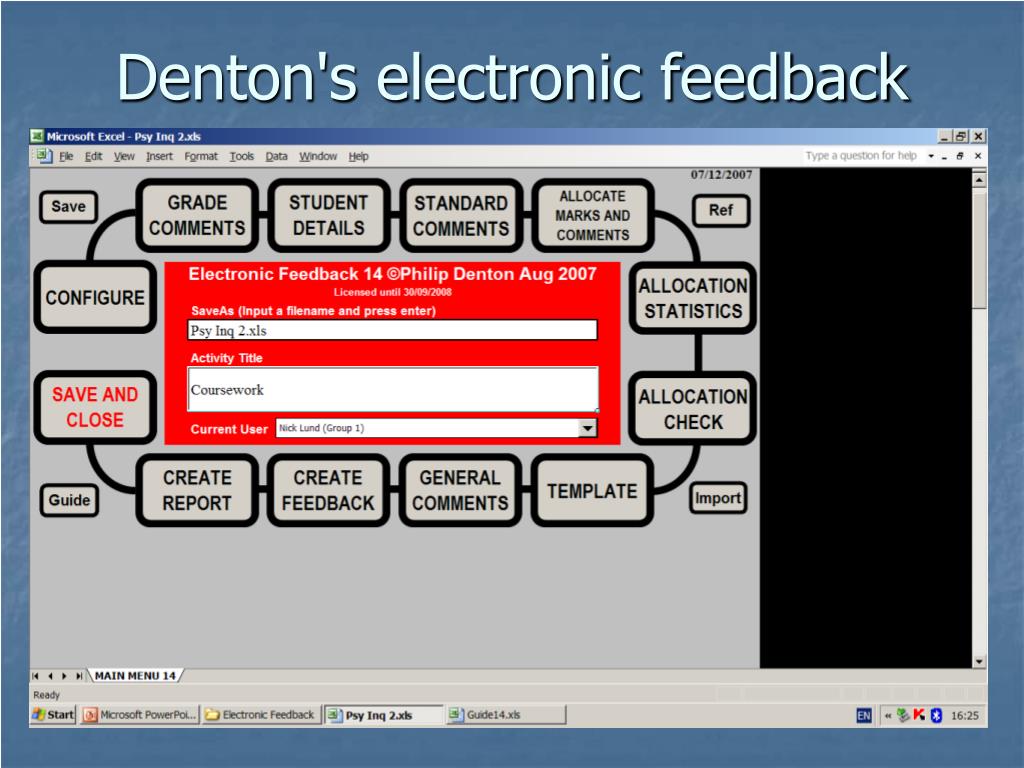
Task: Click the safely remove hardware tray icon
Action: click(x=903, y=715)
